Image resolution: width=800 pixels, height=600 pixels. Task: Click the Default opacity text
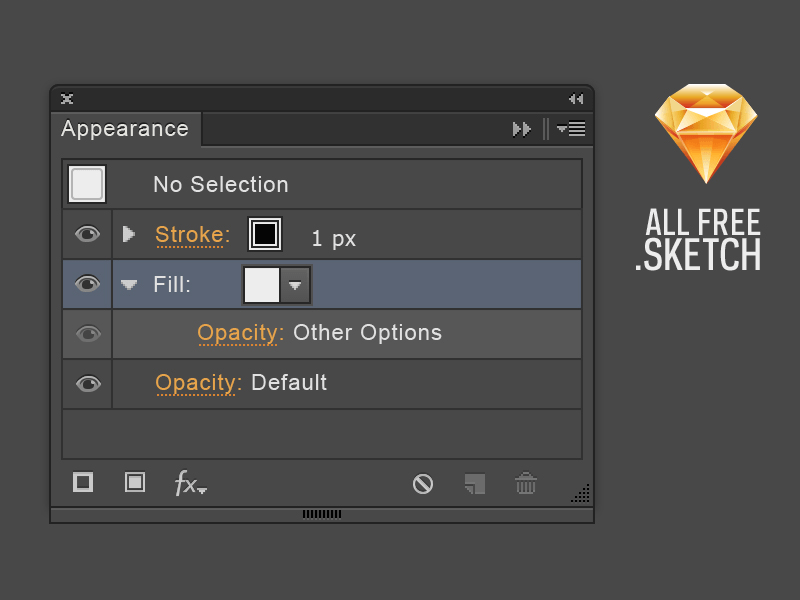[289, 383]
